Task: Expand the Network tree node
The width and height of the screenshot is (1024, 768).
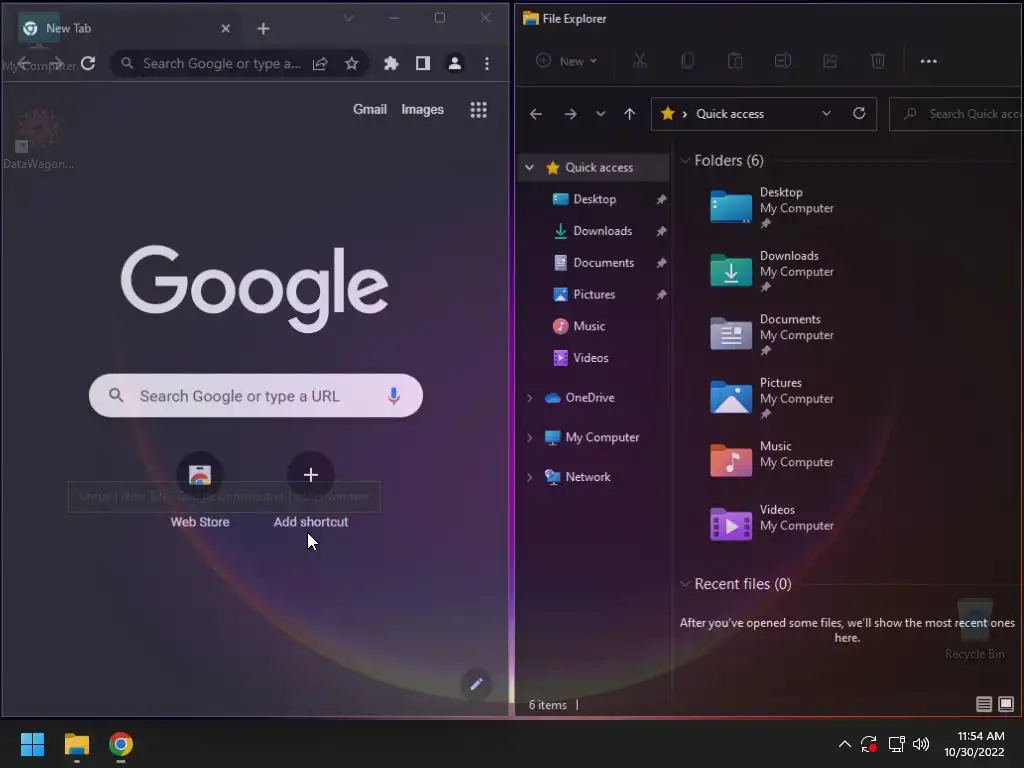Action: [530, 477]
